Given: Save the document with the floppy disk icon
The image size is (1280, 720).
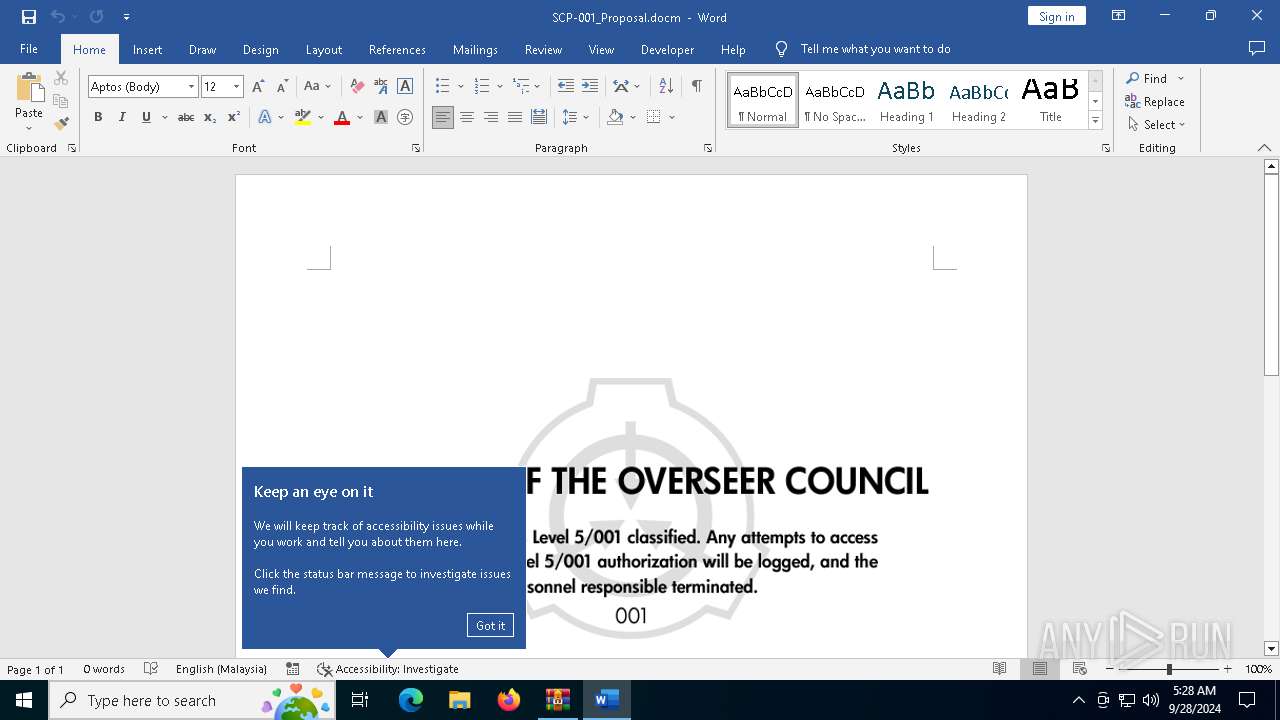Looking at the screenshot, I should (x=29, y=17).
